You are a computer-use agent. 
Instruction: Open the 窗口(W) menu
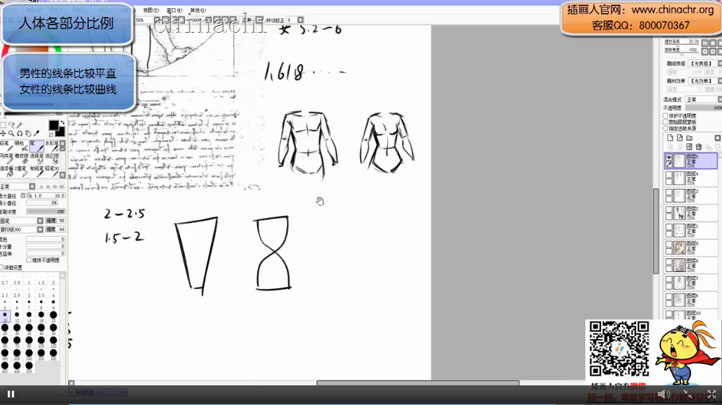[x=174, y=11]
